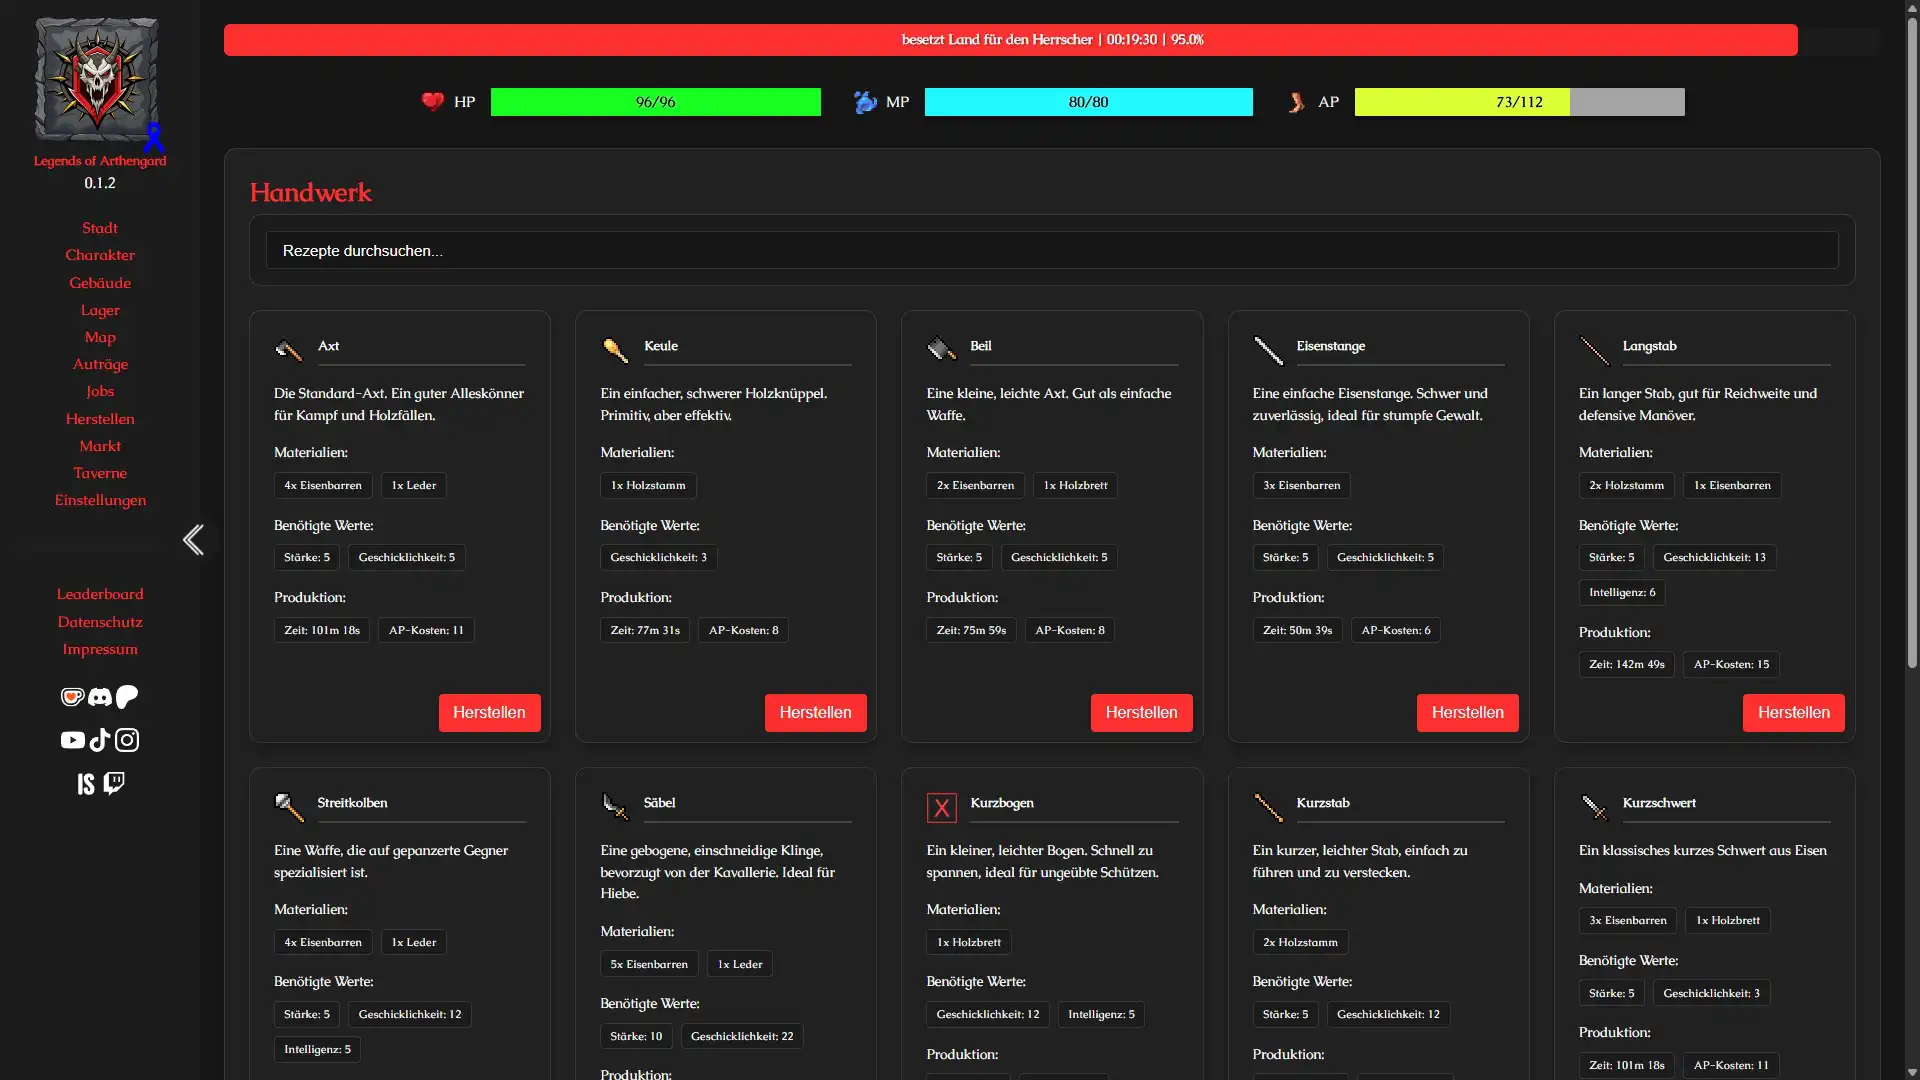Screen dimensions: 1920x1080
Task: Click the AP flame icon
Action: pyautogui.click(x=1297, y=101)
